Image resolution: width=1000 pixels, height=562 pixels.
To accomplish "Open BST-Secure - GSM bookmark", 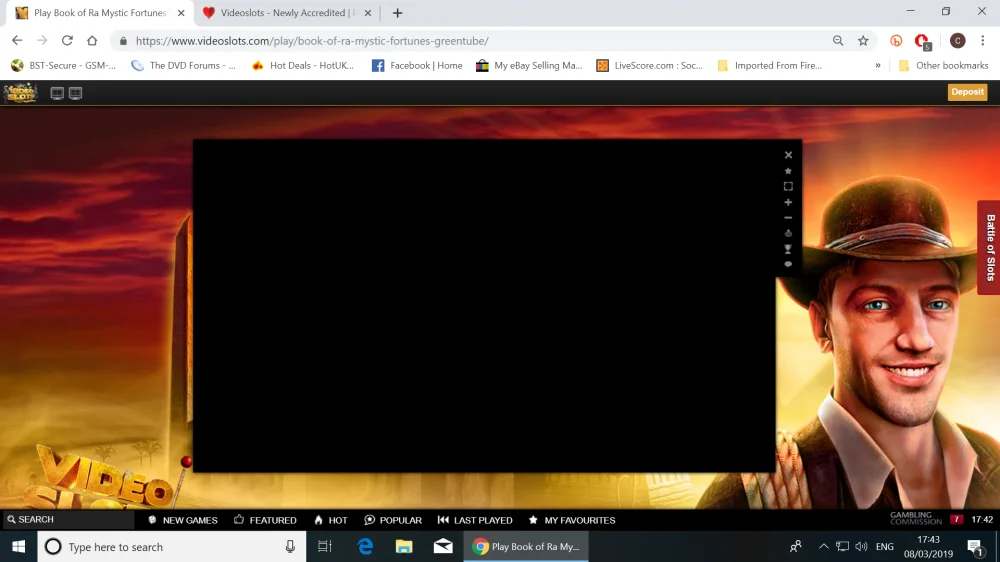I will (x=64, y=65).
